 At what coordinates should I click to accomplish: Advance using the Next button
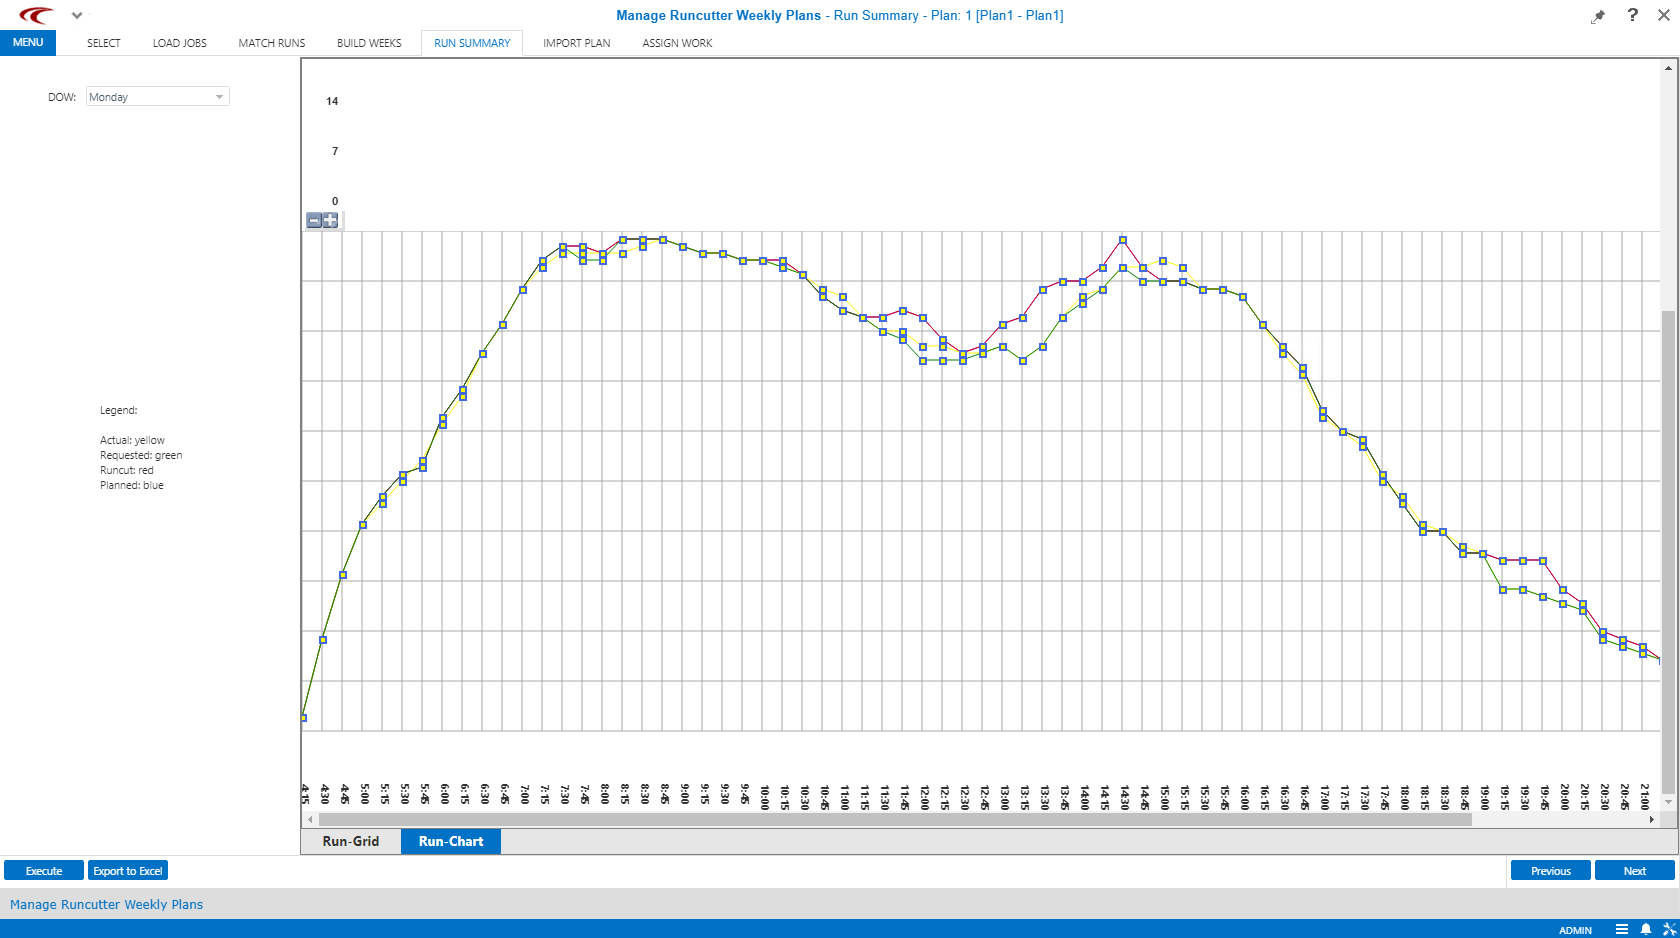coord(1633,870)
